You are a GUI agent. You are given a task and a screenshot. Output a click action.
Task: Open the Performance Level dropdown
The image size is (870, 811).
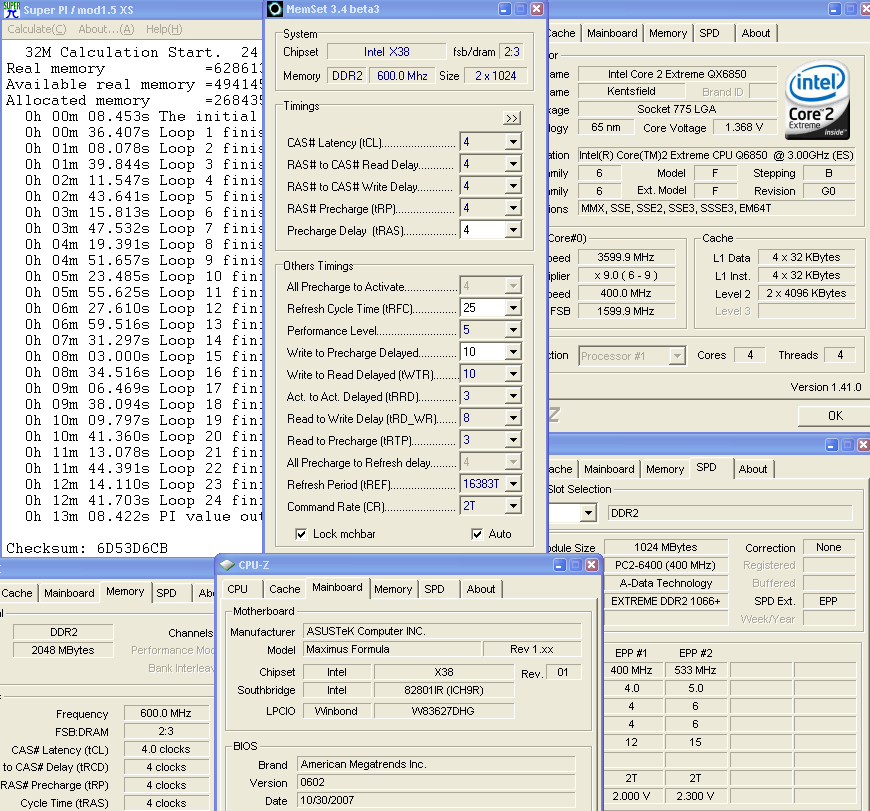tap(513, 330)
